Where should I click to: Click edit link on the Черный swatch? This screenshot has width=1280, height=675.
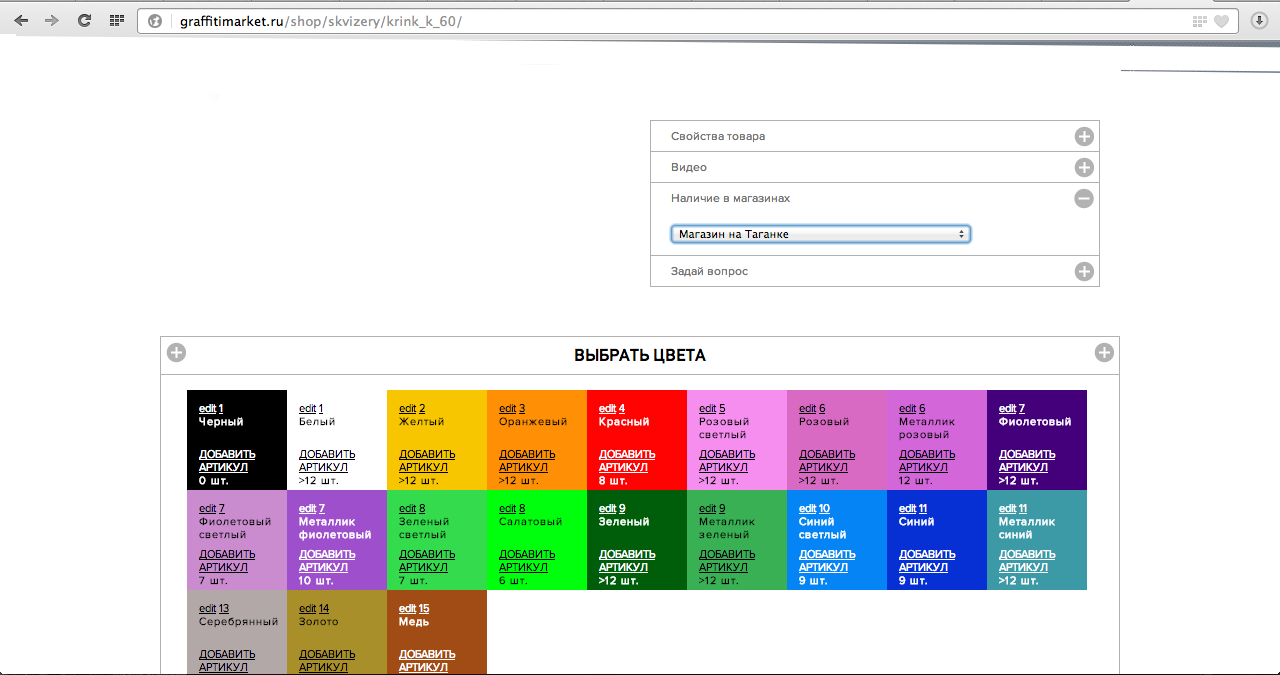207,409
